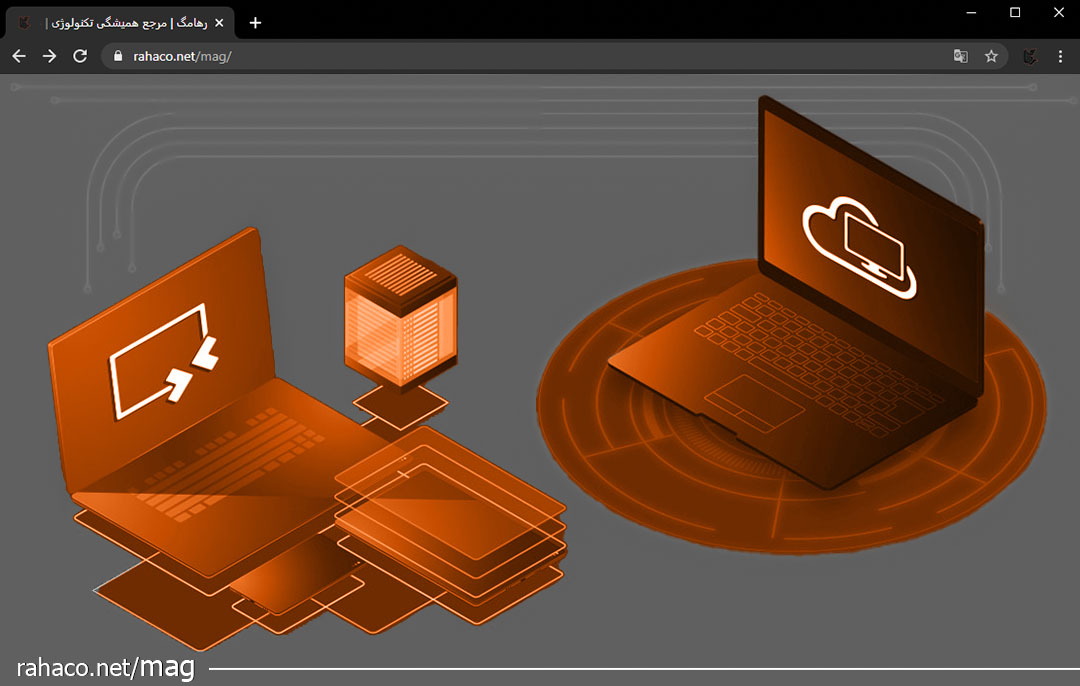Close the رهامگ browser tab
The width and height of the screenshot is (1080, 686).
point(219,23)
